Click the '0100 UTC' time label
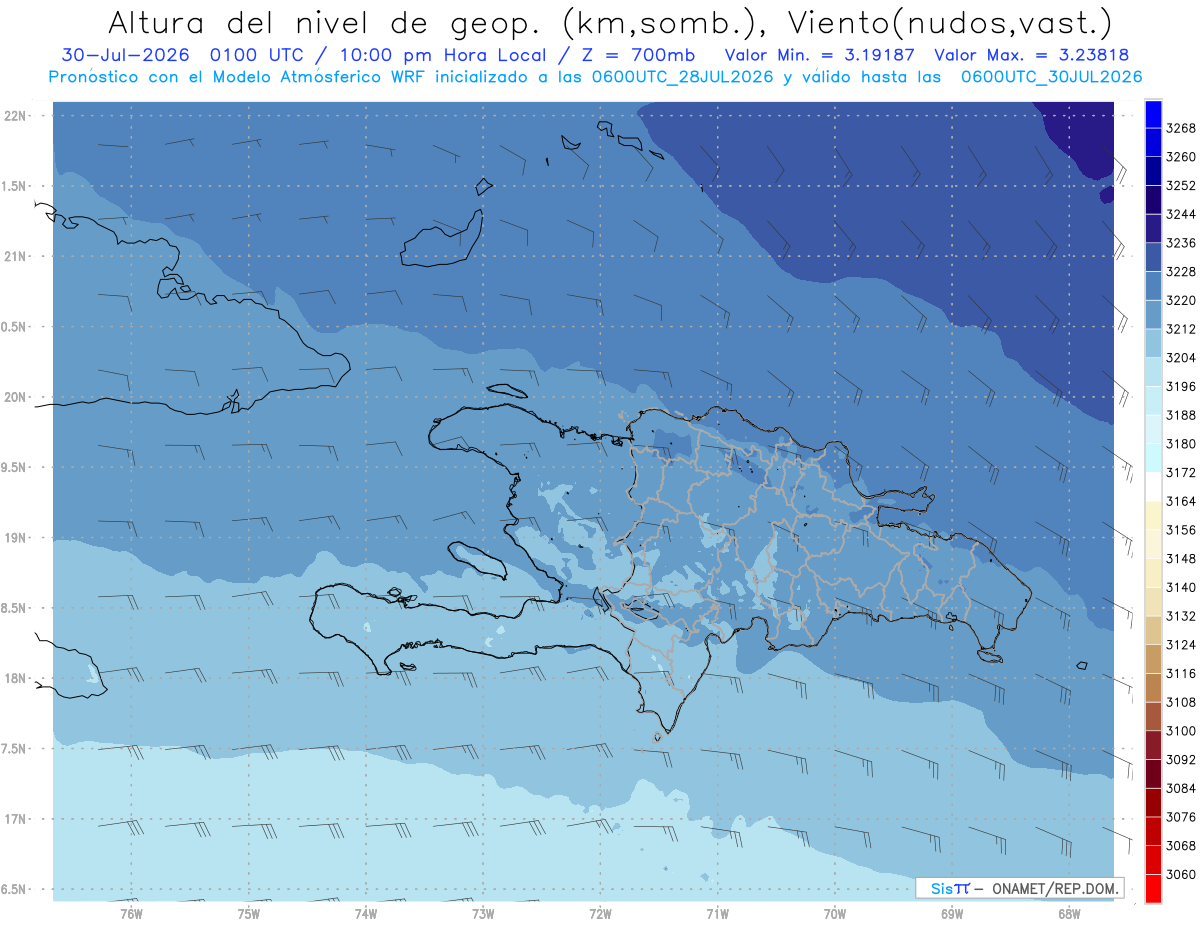The width and height of the screenshot is (1200, 927). pyautogui.click(x=262, y=56)
